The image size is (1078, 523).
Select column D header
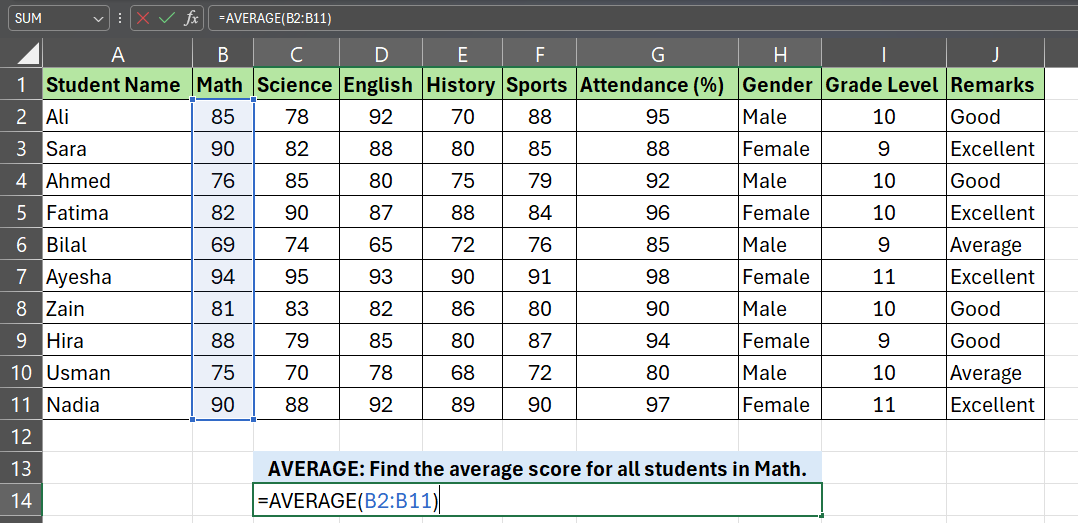pos(381,54)
